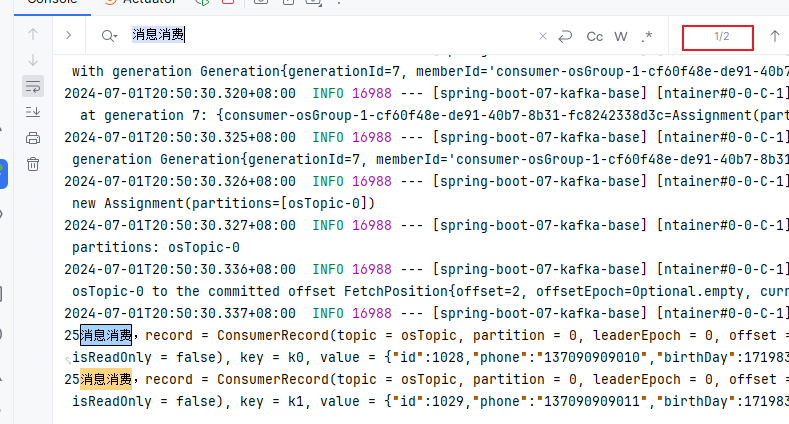This screenshot has height=424, width=789.
Task: Toggle regex .* search option
Action: (647, 36)
